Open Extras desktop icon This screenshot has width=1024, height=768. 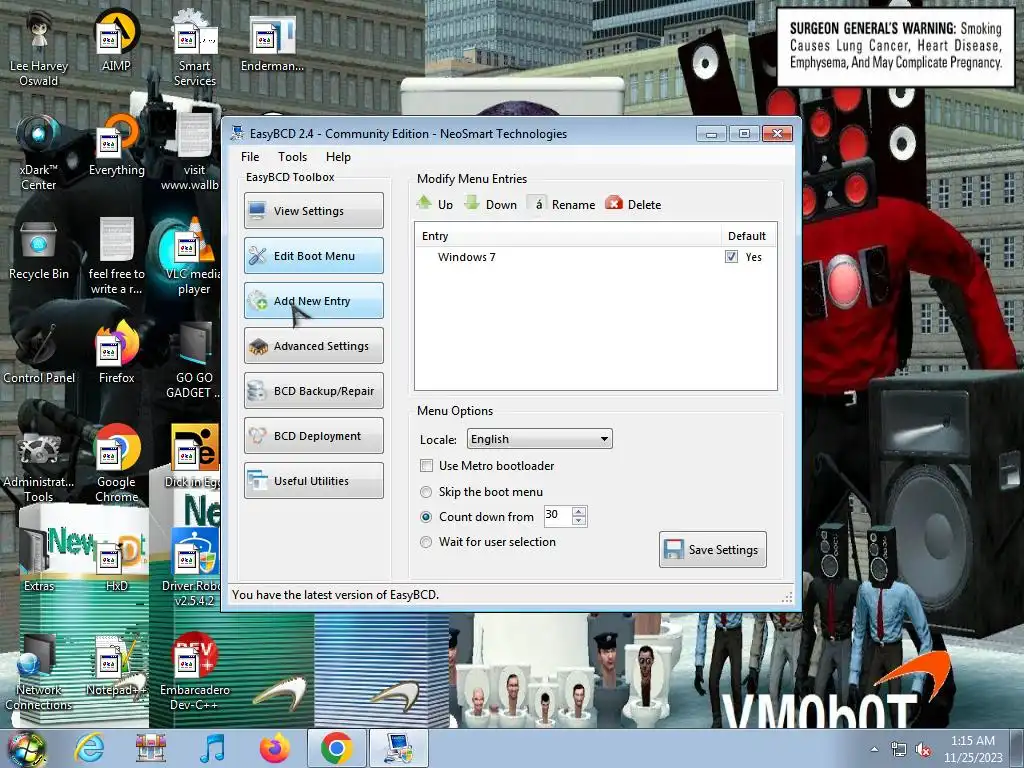[x=39, y=562]
